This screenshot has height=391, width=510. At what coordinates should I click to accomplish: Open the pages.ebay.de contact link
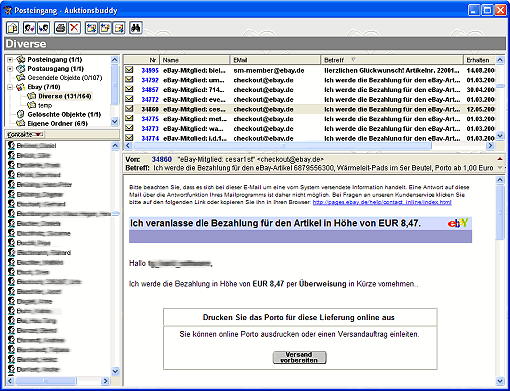pos(382,202)
